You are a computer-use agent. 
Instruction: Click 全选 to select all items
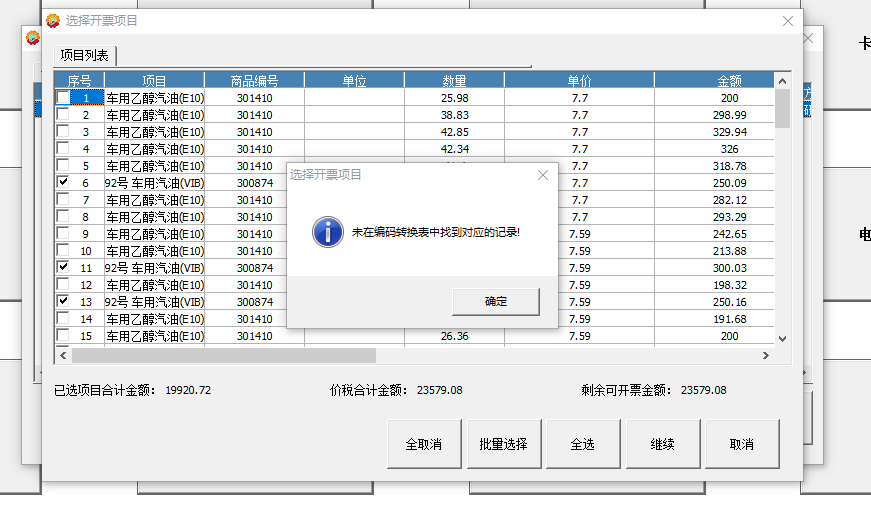coord(583,444)
